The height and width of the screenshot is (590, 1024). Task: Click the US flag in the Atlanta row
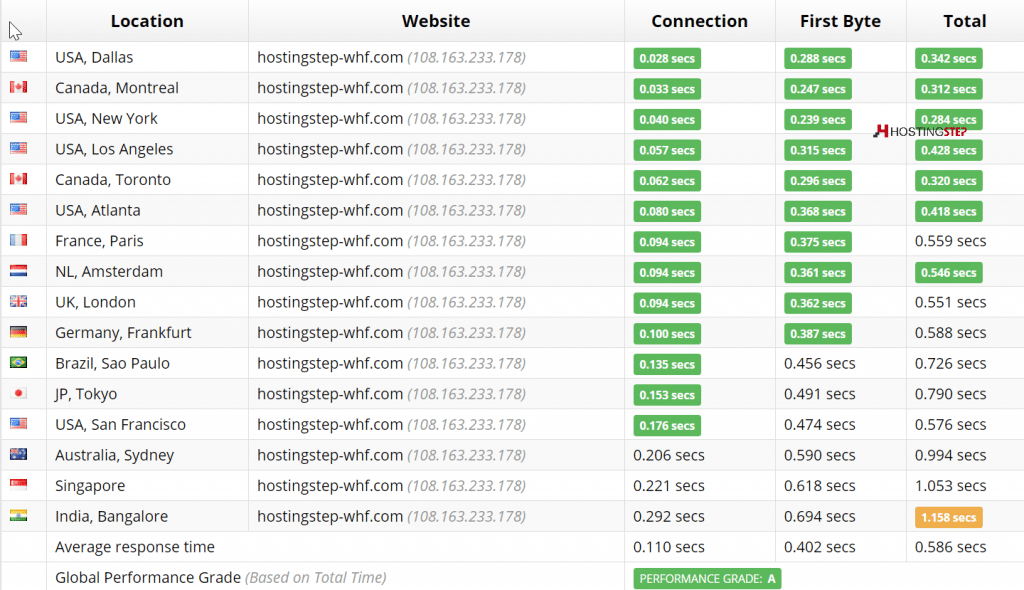[18, 209]
